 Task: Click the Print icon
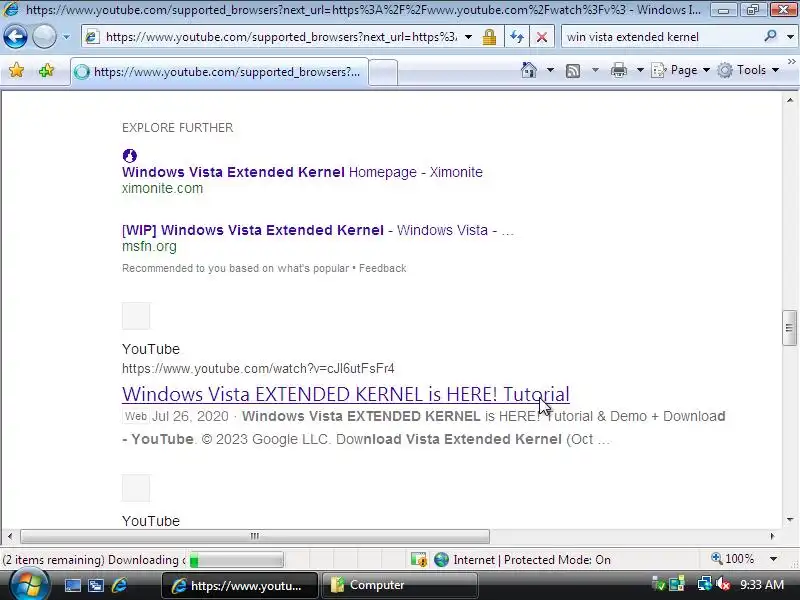pyautogui.click(x=618, y=70)
